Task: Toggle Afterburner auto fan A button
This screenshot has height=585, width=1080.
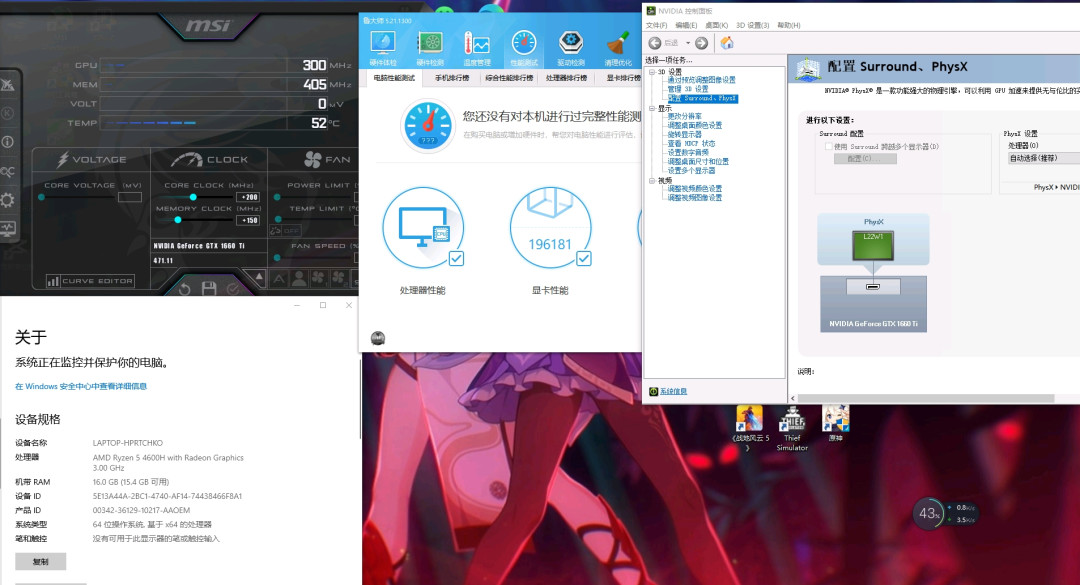Action: point(279,278)
